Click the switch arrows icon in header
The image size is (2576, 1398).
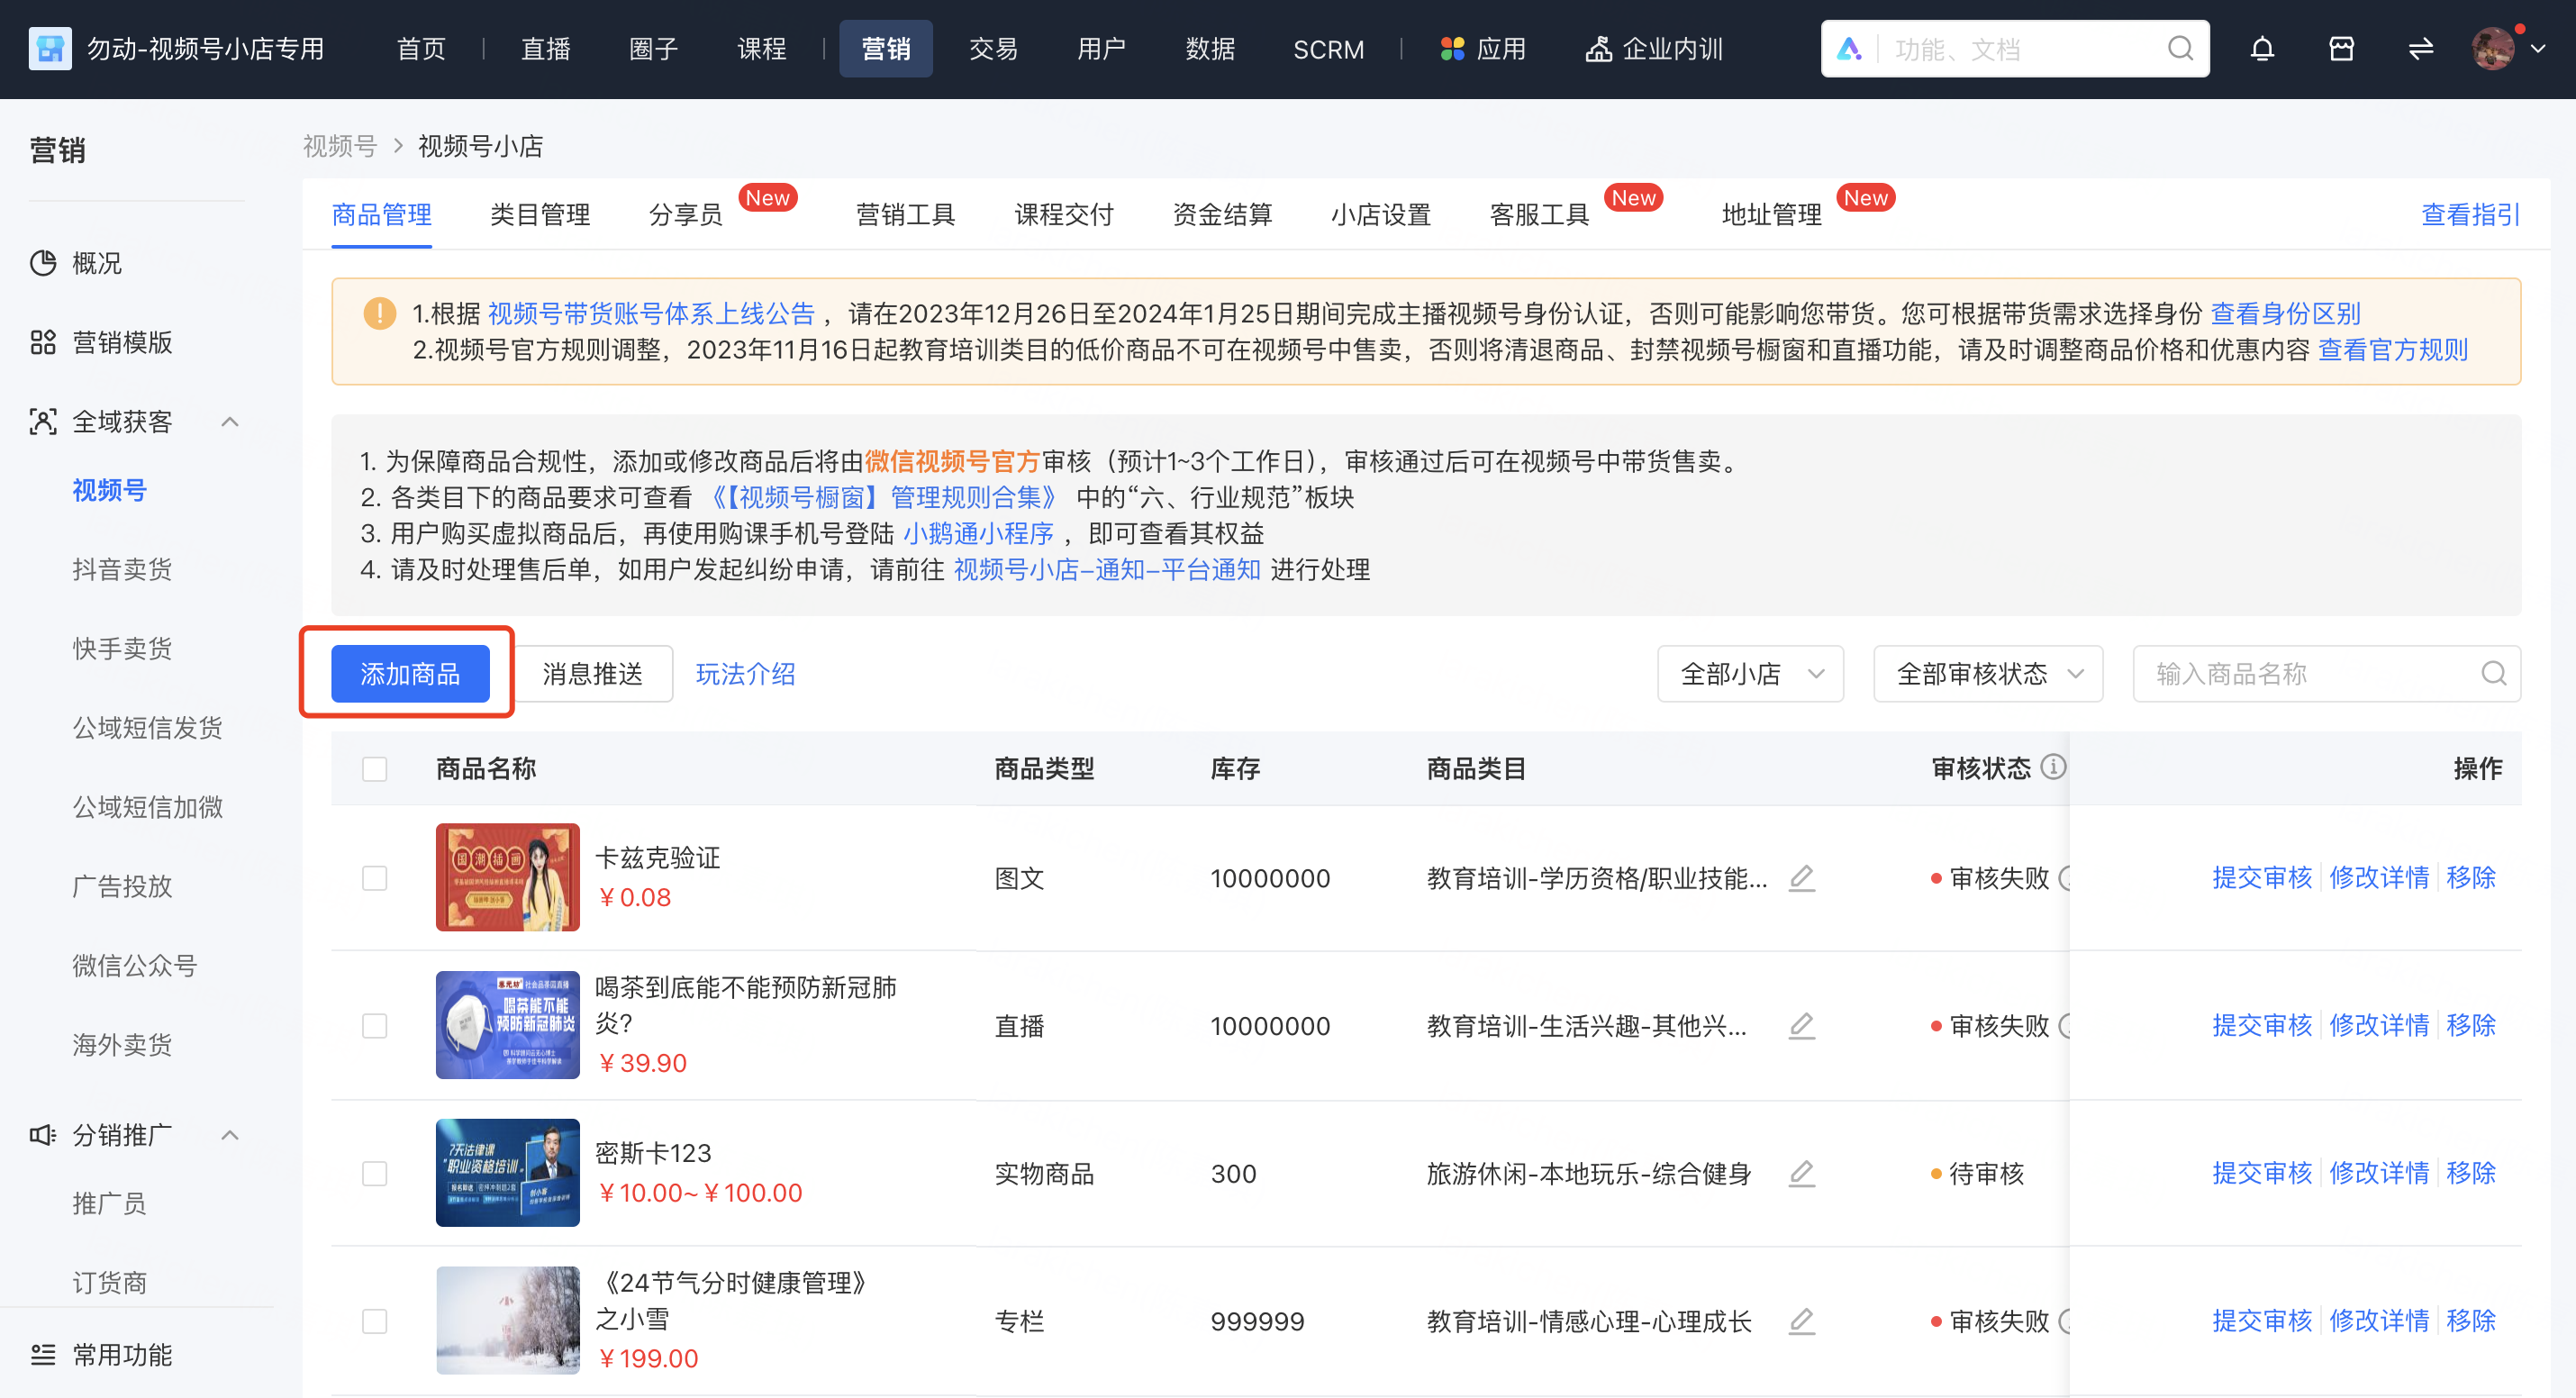[2420, 48]
